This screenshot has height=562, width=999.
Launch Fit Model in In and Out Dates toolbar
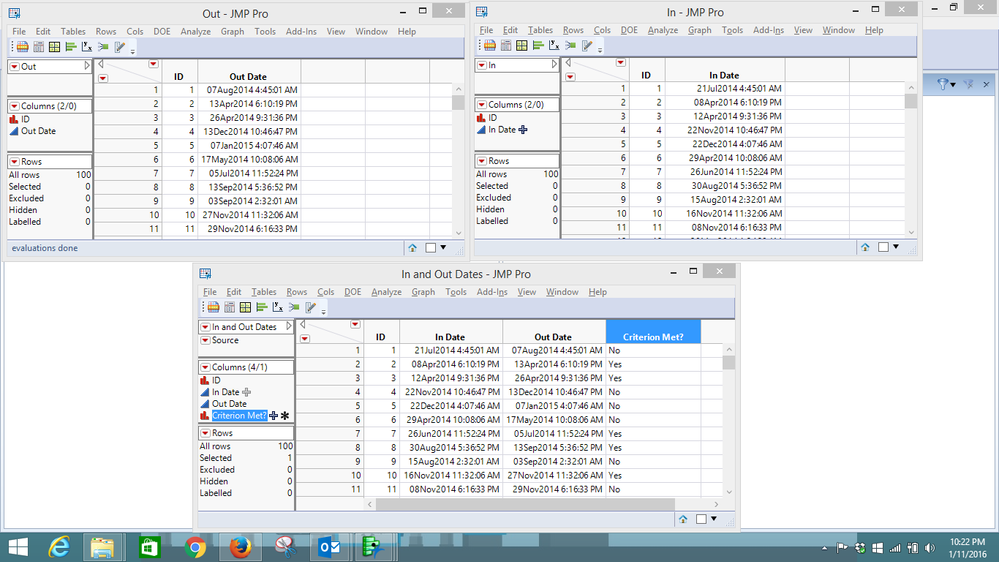(x=294, y=307)
